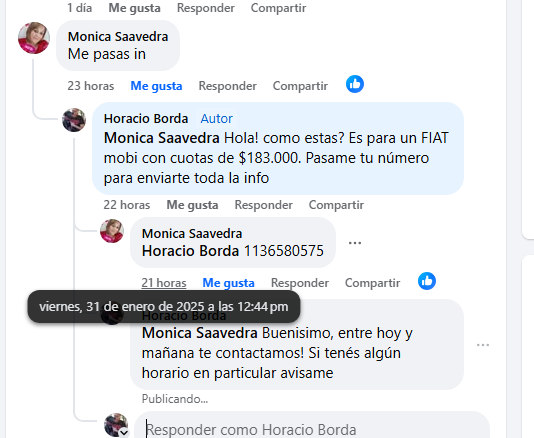Screen dimensions: 534x438
Task: Open Monica Saavedra's top-level comment avatar
Action: [x=34, y=38]
